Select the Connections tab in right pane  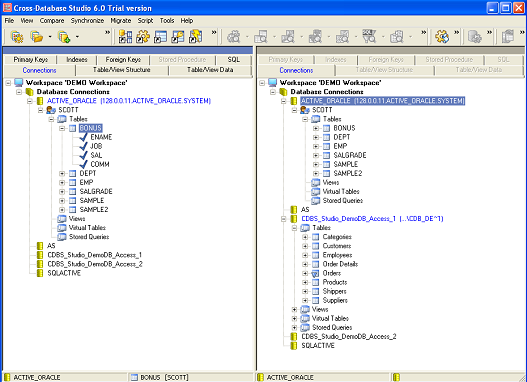[296, 70]
